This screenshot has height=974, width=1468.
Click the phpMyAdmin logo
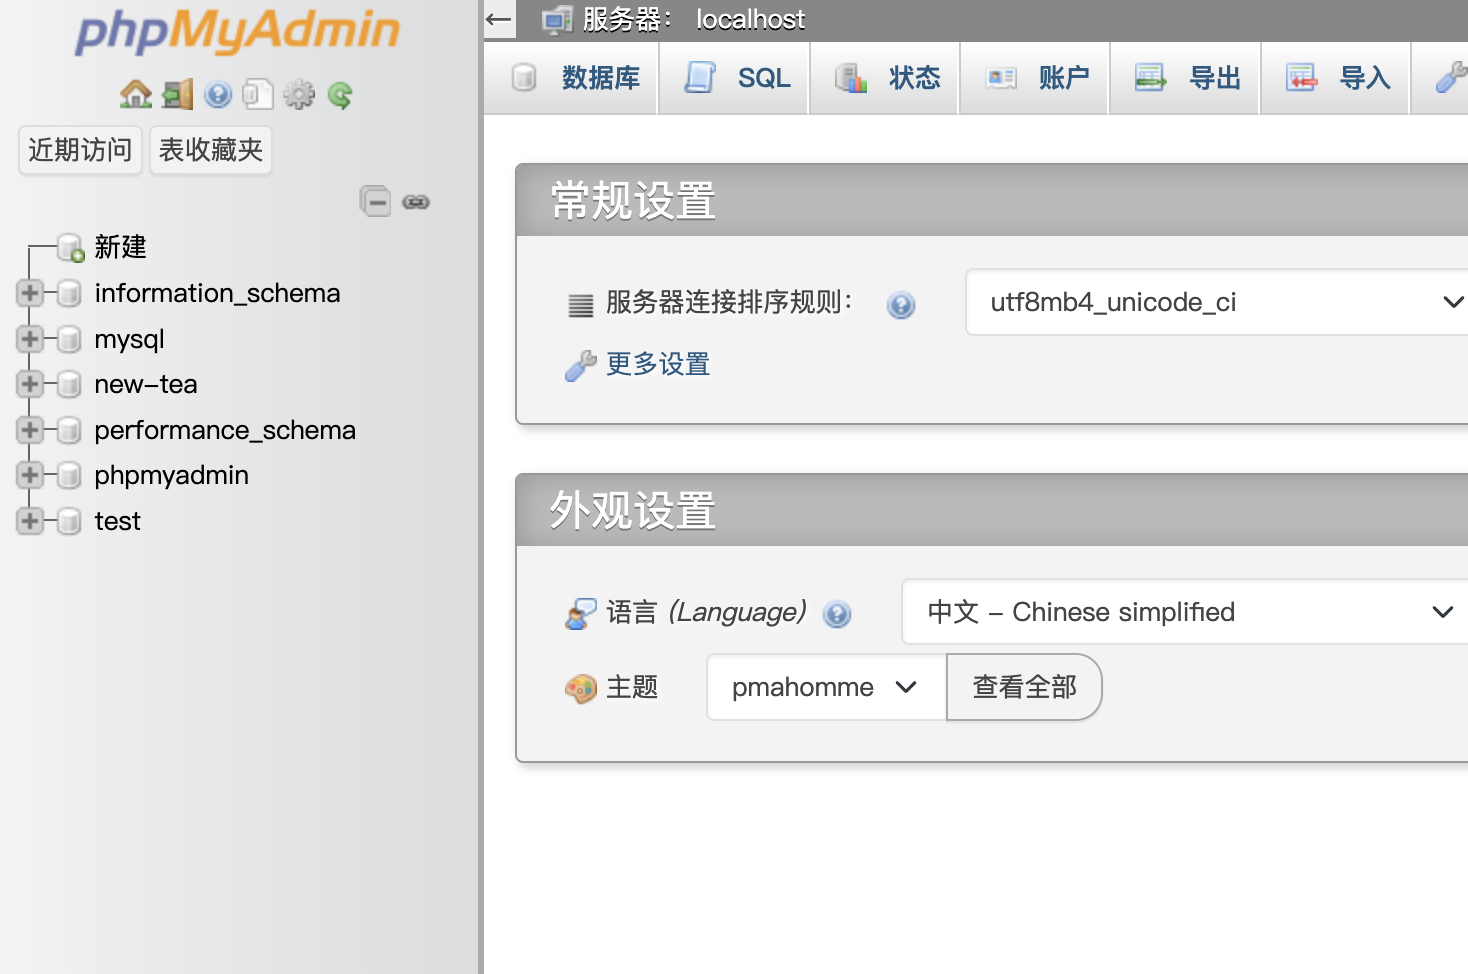click(x=238, y=31)
